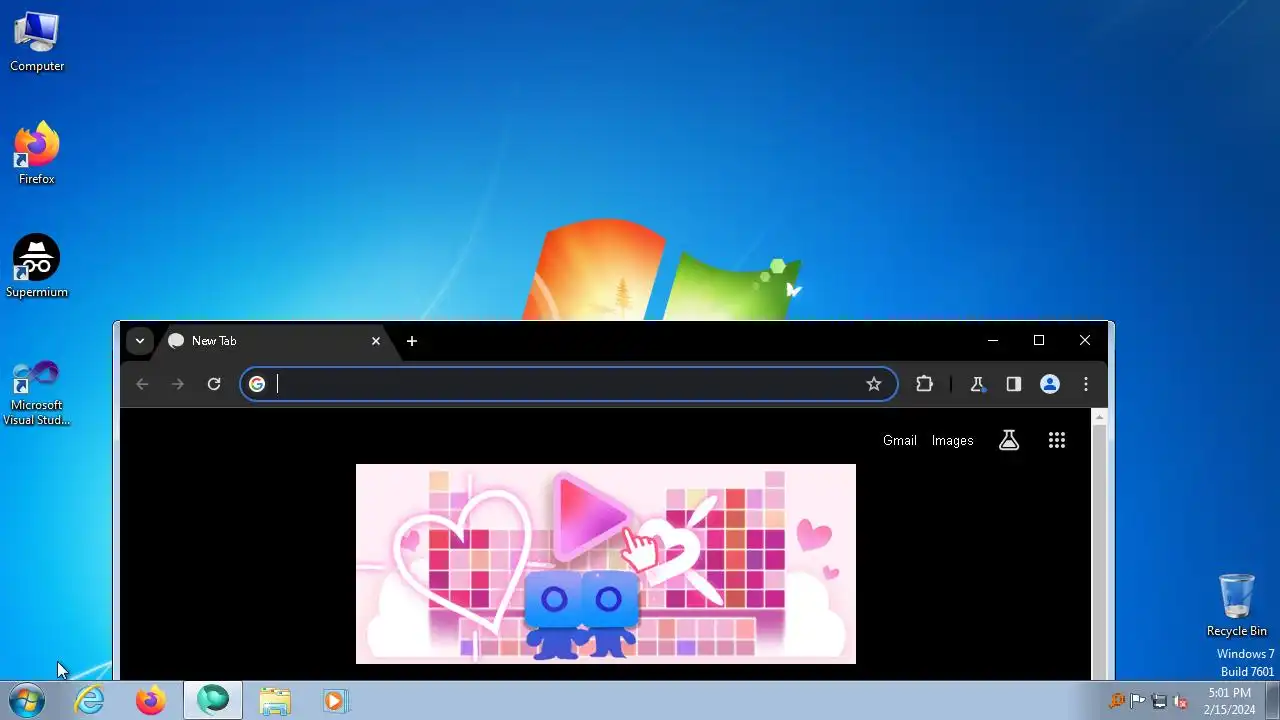The width and height of the screenshot is (1280, 720).
Task: Maximize the browser window
Action: 1039,341
